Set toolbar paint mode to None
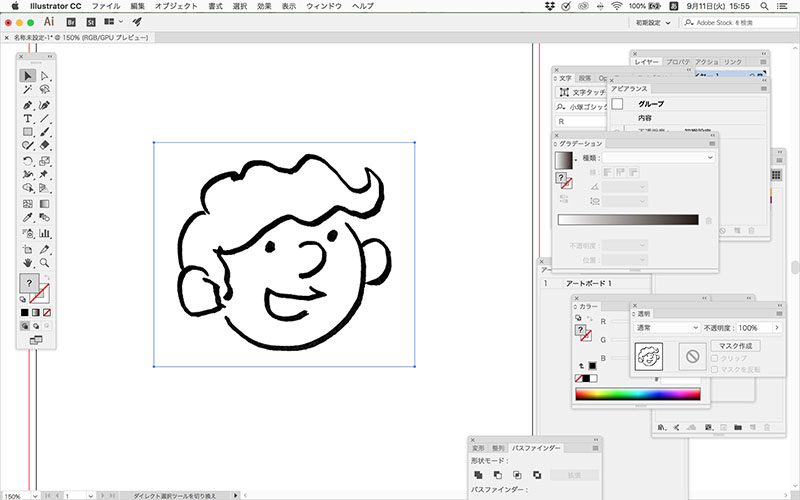This screenshot has width=800, height=500. tap(47, 312)
